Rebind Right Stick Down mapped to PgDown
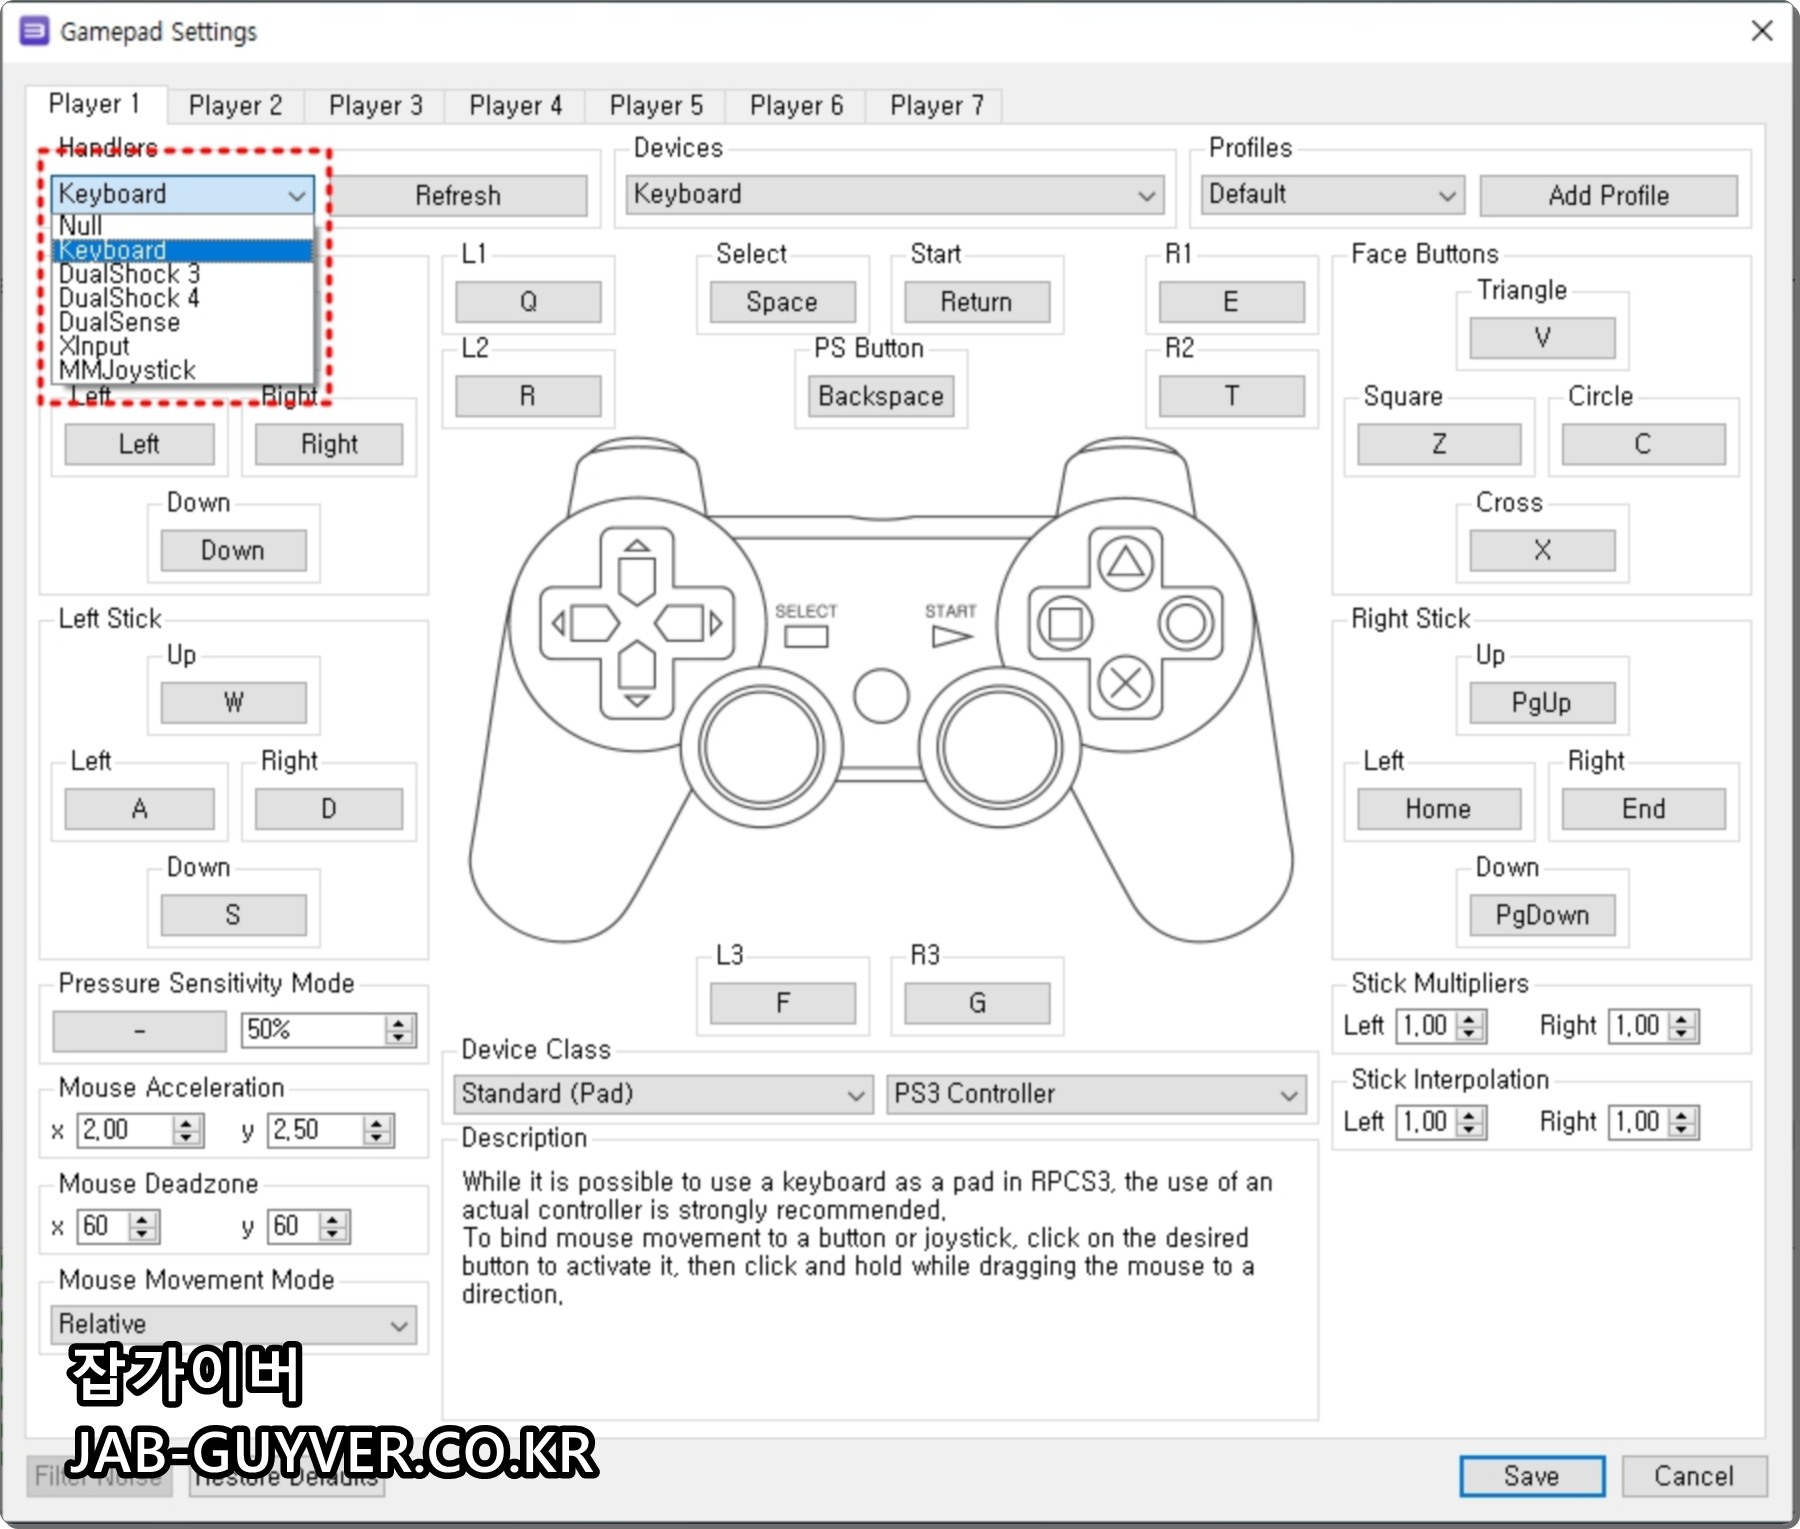 click(x=1542, y=915)
